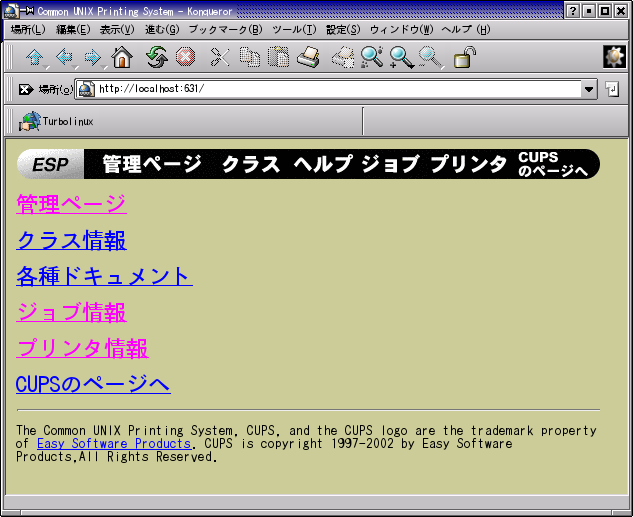This screenshot has height=517, width=633.
Task: Click ジョブ in the black banner
Action: coord(390,164)
